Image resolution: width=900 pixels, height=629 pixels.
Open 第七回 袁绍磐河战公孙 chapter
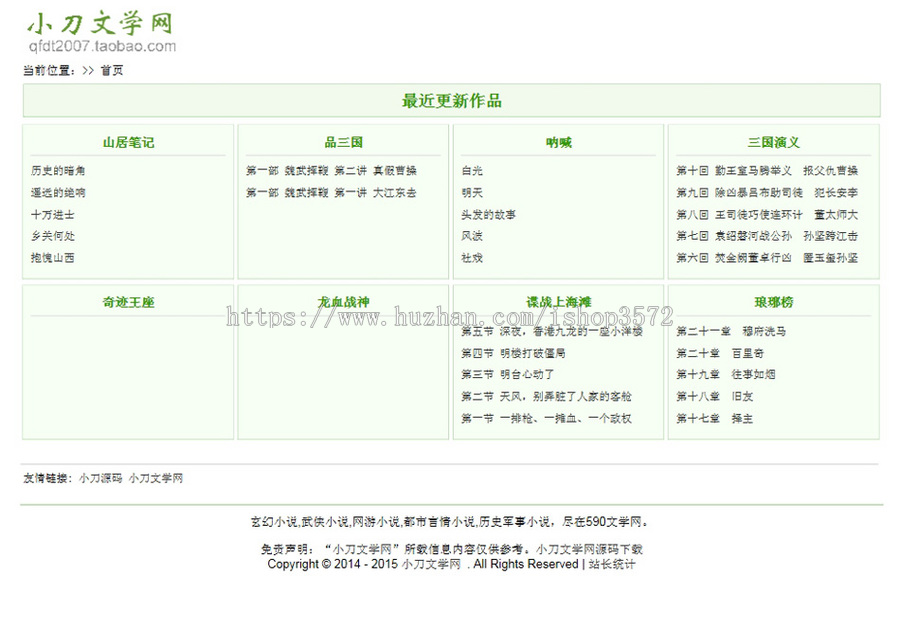click(767, 236)
